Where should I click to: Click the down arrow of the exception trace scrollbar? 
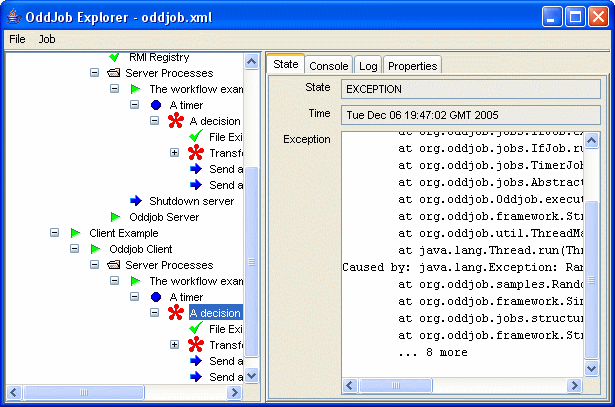(x=592, y=371)
